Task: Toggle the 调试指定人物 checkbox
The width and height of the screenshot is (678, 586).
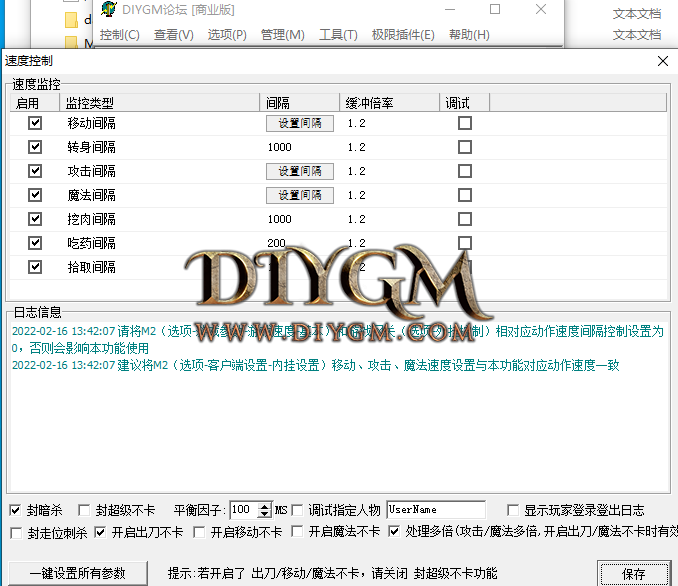Action: [297, 510]
